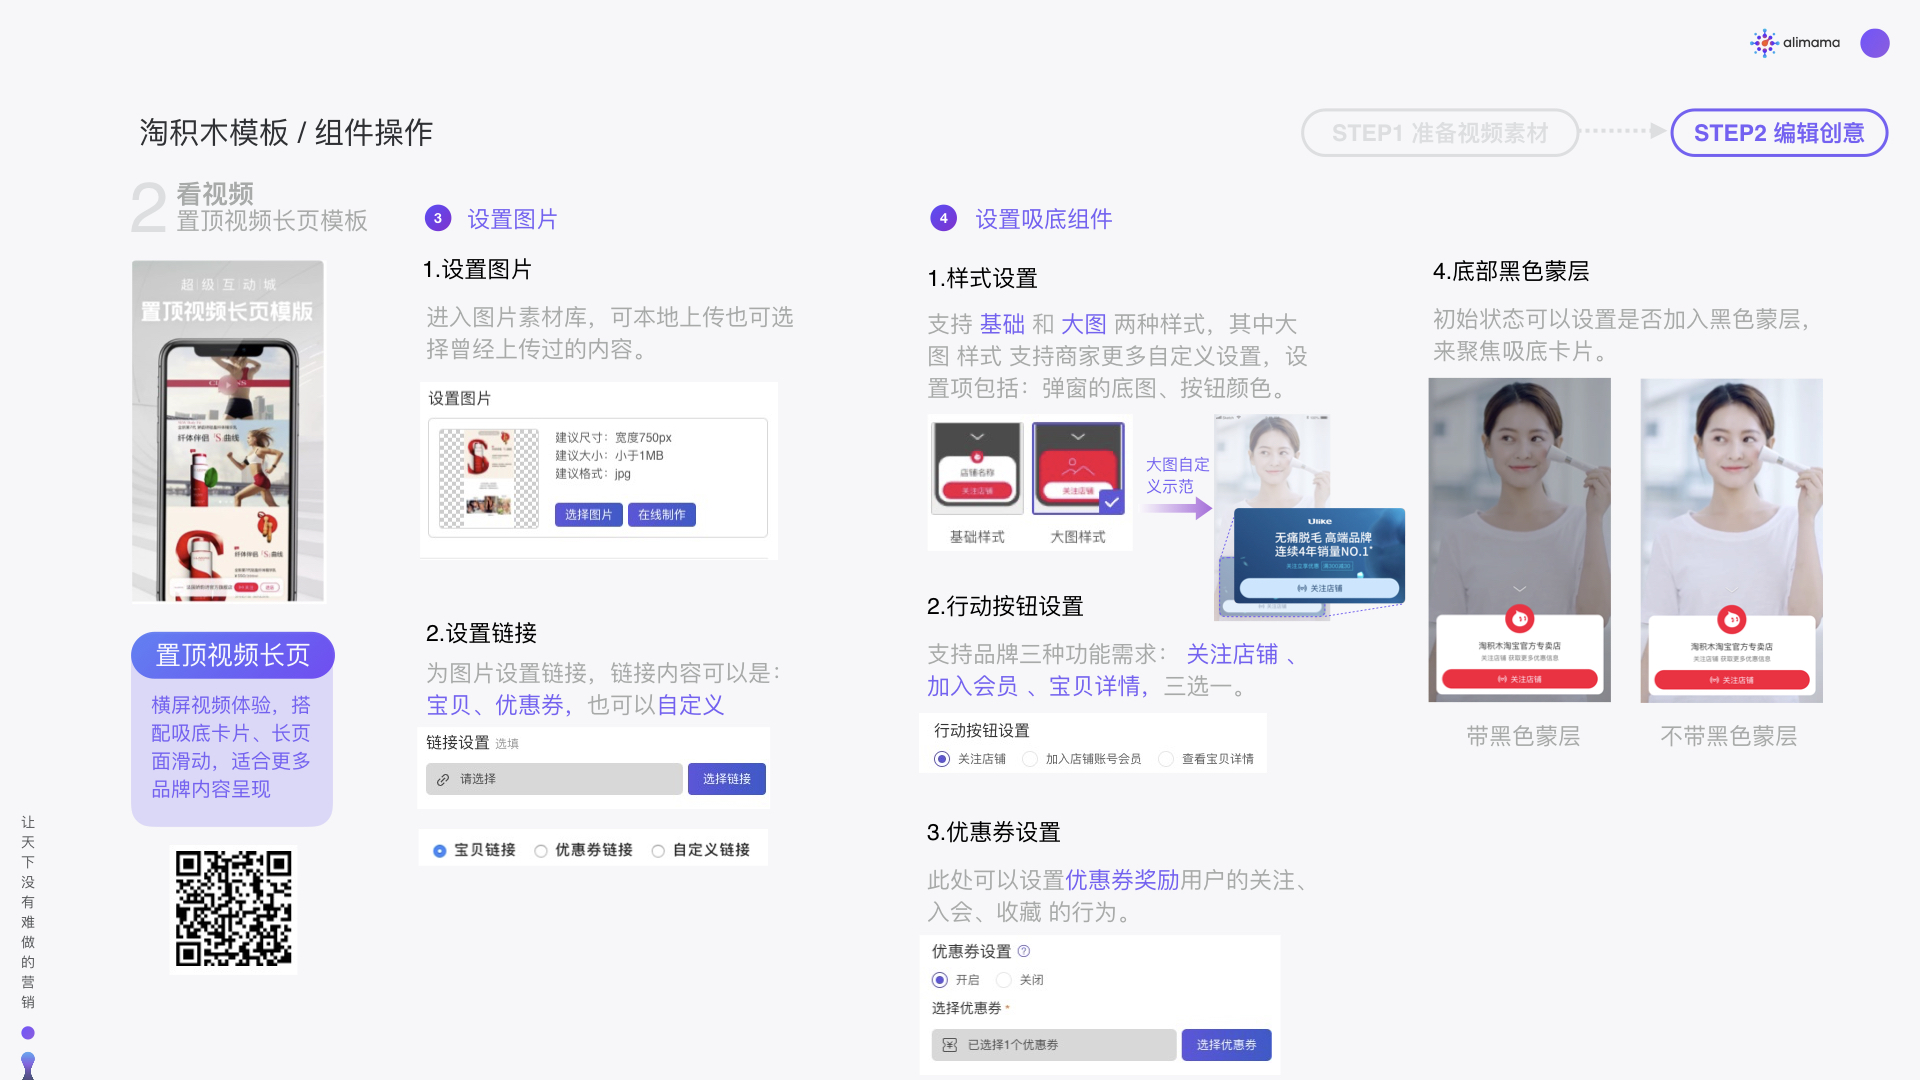Click the alimama logo

tap(1795, 43)
